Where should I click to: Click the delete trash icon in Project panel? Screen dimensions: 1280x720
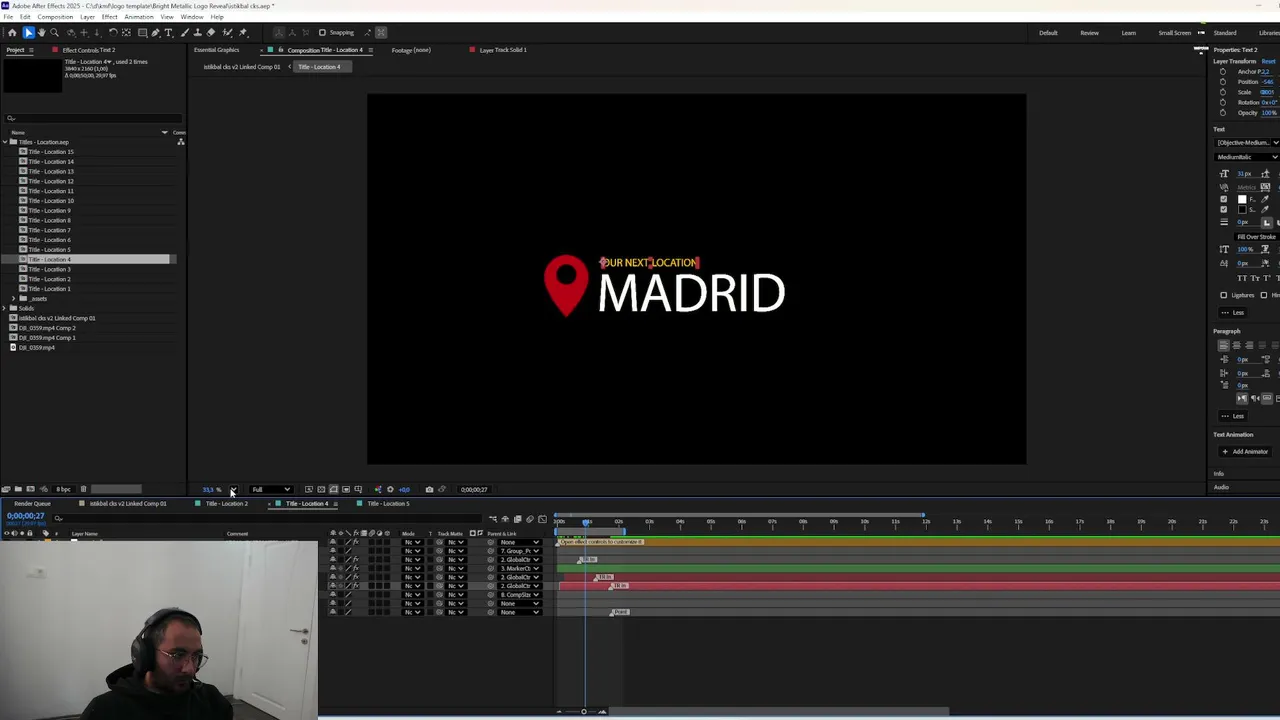click(83, 489)
